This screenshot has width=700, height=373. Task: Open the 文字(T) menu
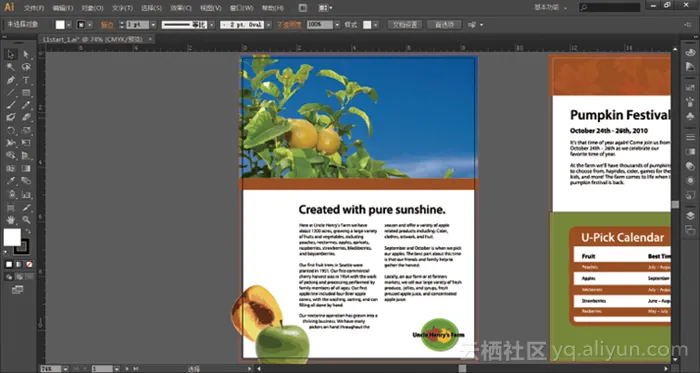click(x=122, y=8)
